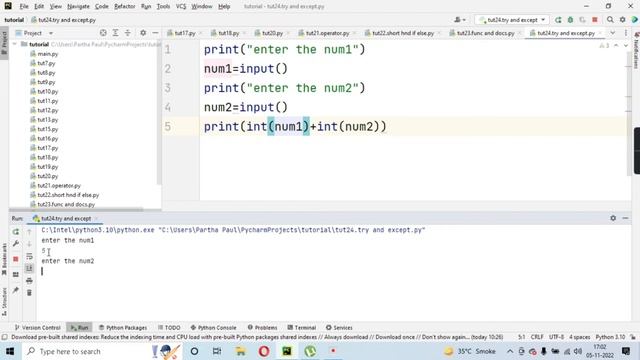
Task: Collapse all in Project panel
Action: click(128, 33)
